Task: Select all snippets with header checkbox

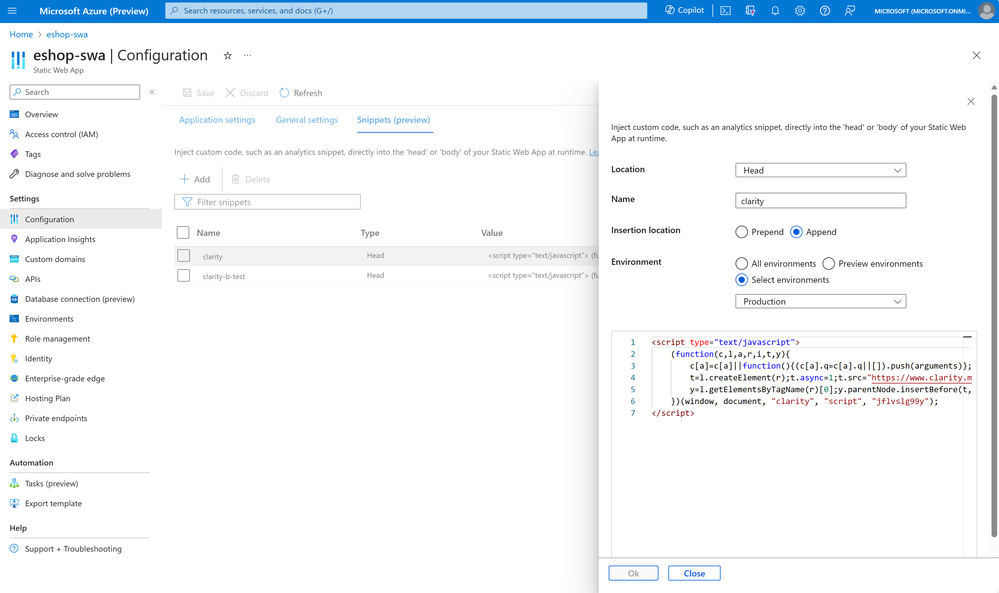Action: pos(183,232)
